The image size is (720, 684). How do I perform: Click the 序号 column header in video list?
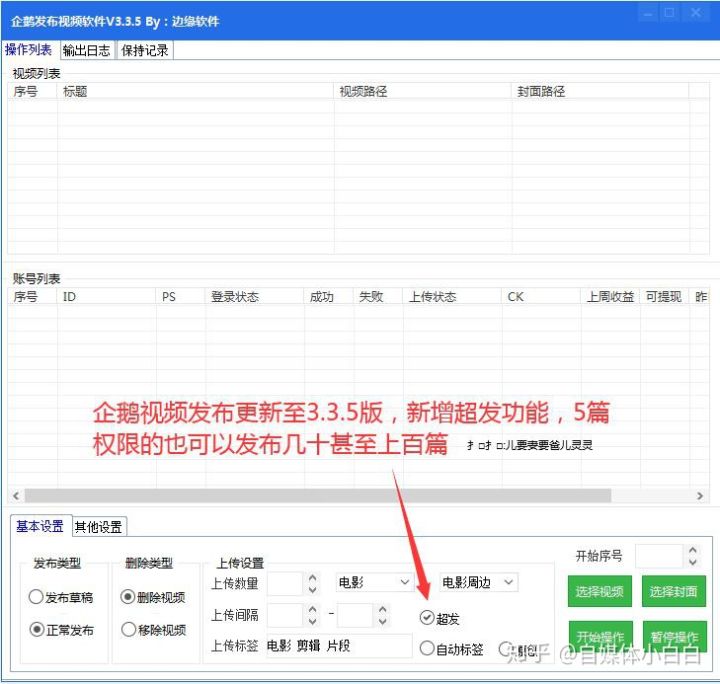pos(33,91)
